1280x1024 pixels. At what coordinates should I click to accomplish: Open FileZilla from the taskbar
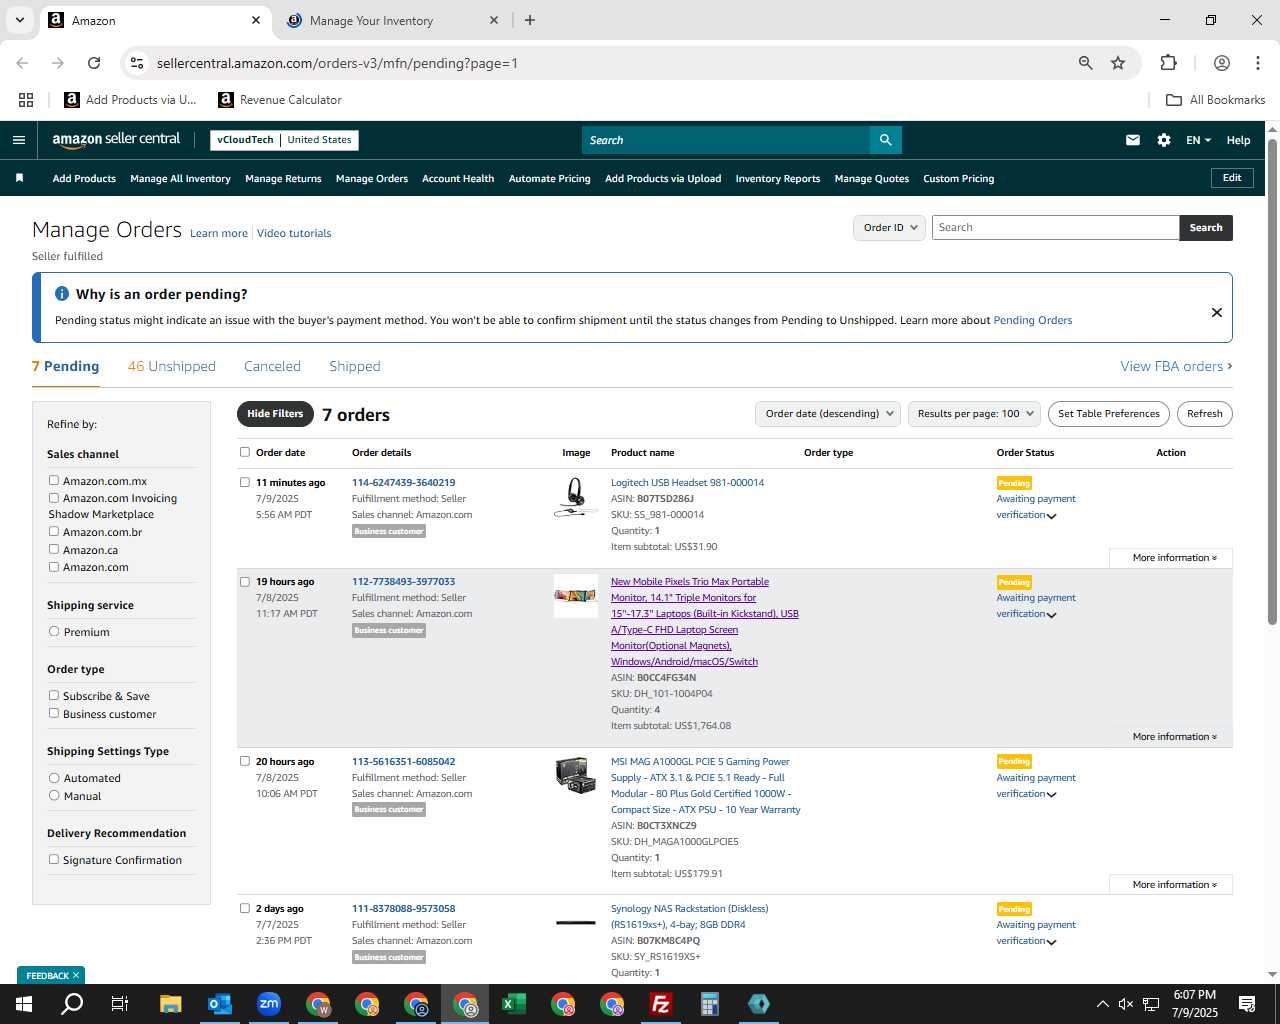coord(661,1004)
